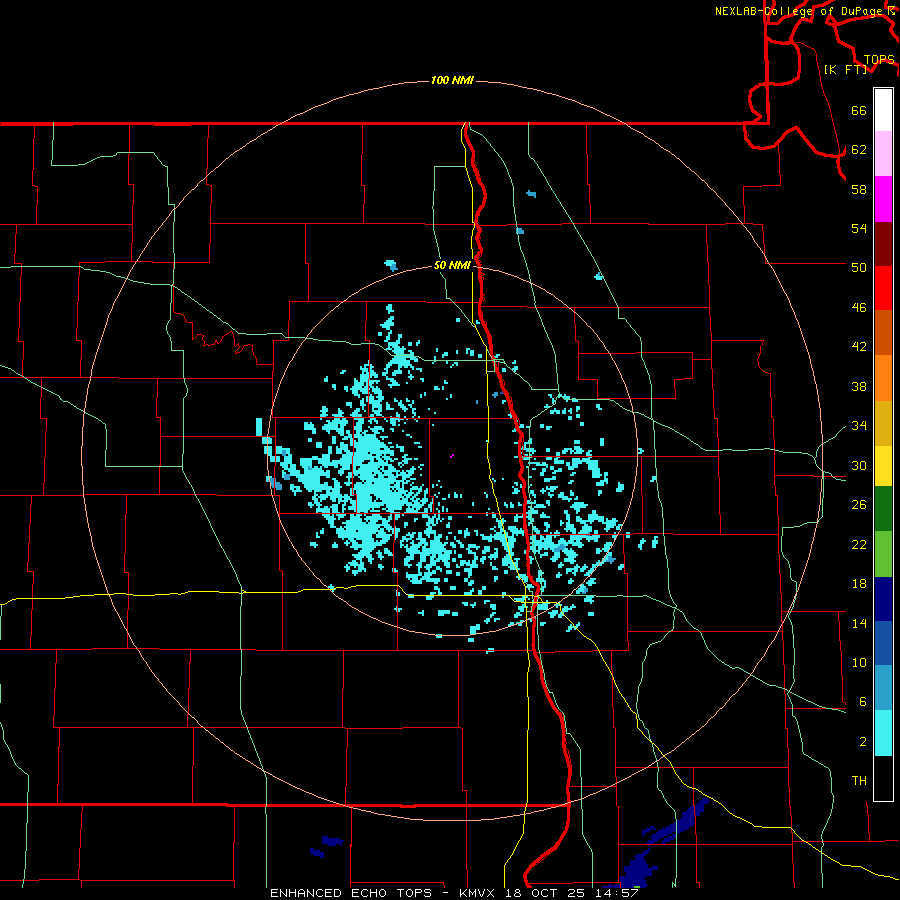Click legend value 26
Image resolution: width=900 pixels, height=900 pixels.
click(859, 505)
